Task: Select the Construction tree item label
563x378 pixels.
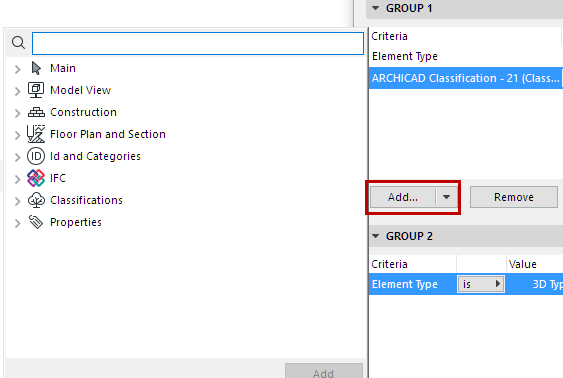Action: (x=83, y=112)
